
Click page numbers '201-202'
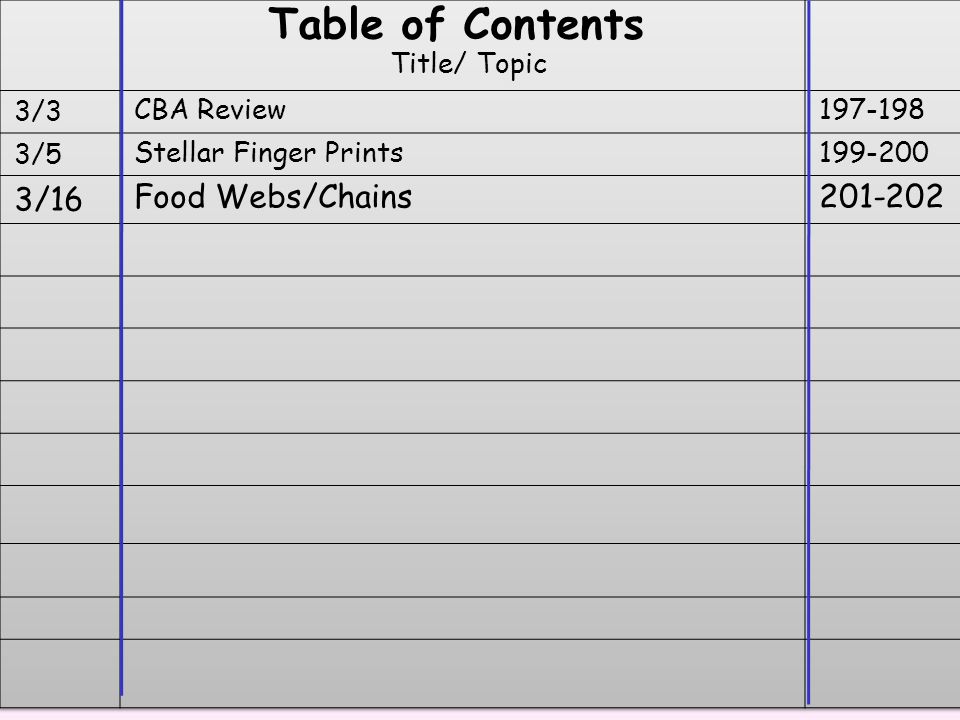881,197
